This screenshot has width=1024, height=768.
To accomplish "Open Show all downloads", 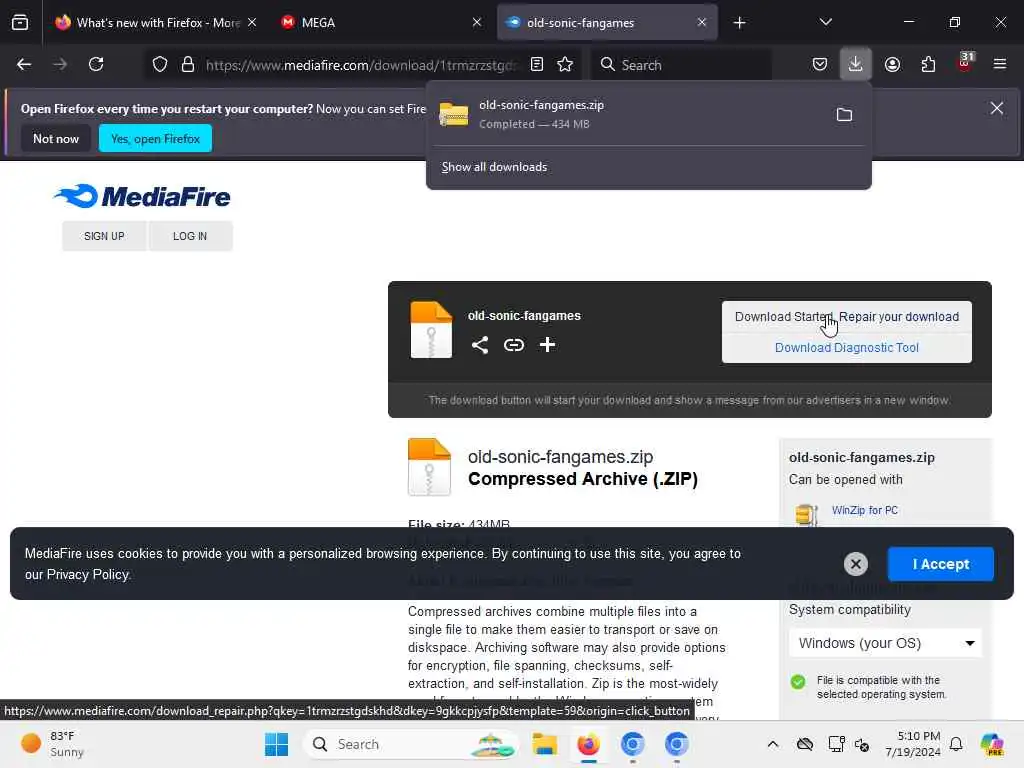I will (494, 167).
